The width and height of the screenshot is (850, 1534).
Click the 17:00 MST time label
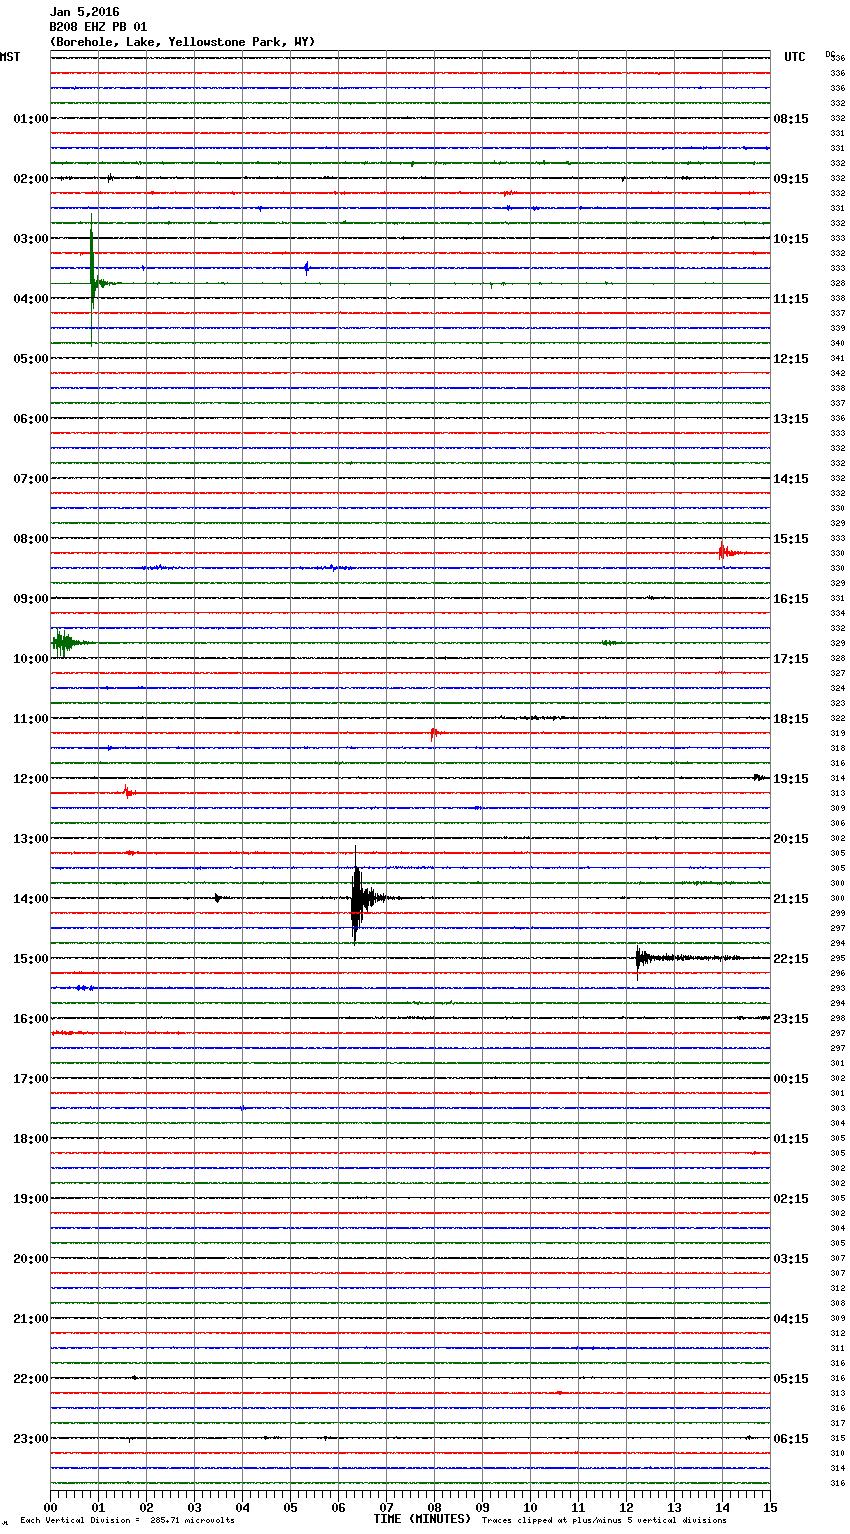click(31, 1079)
